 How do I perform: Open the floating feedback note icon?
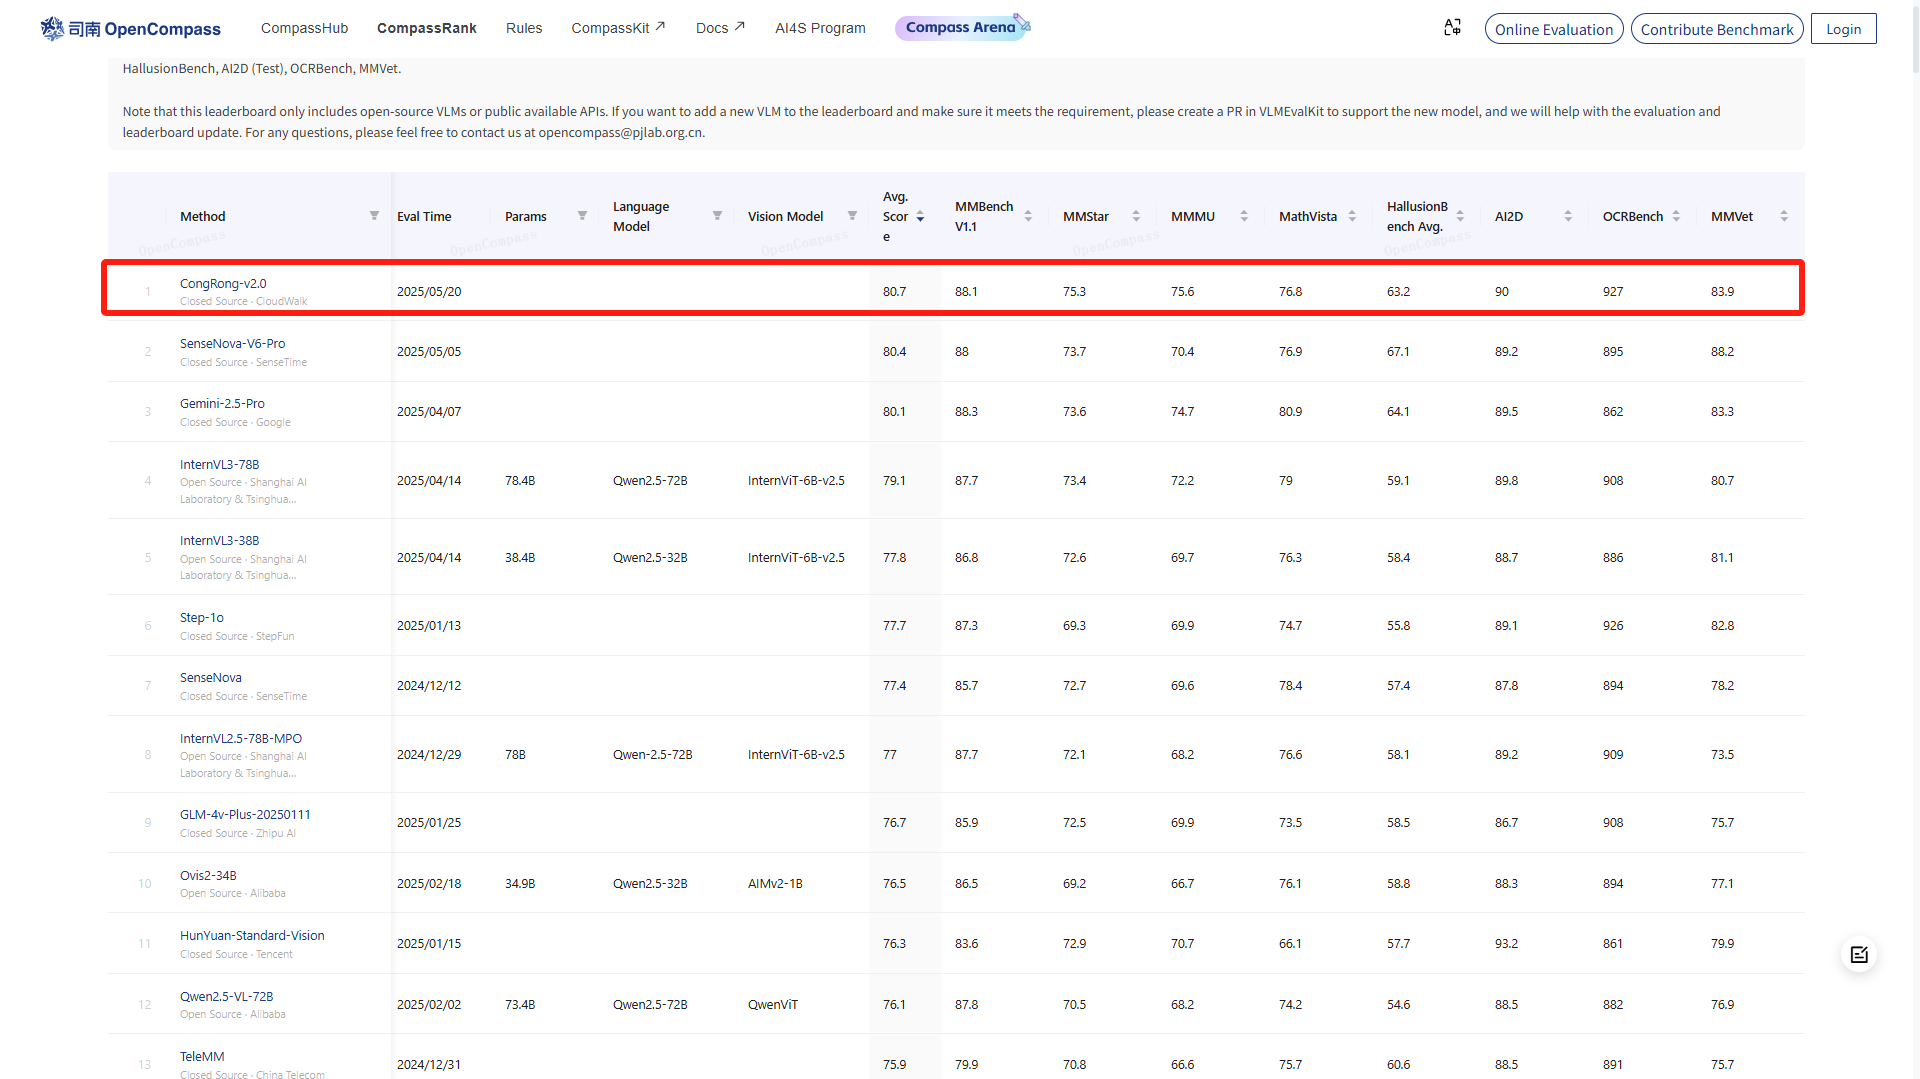click(1858, 955)
